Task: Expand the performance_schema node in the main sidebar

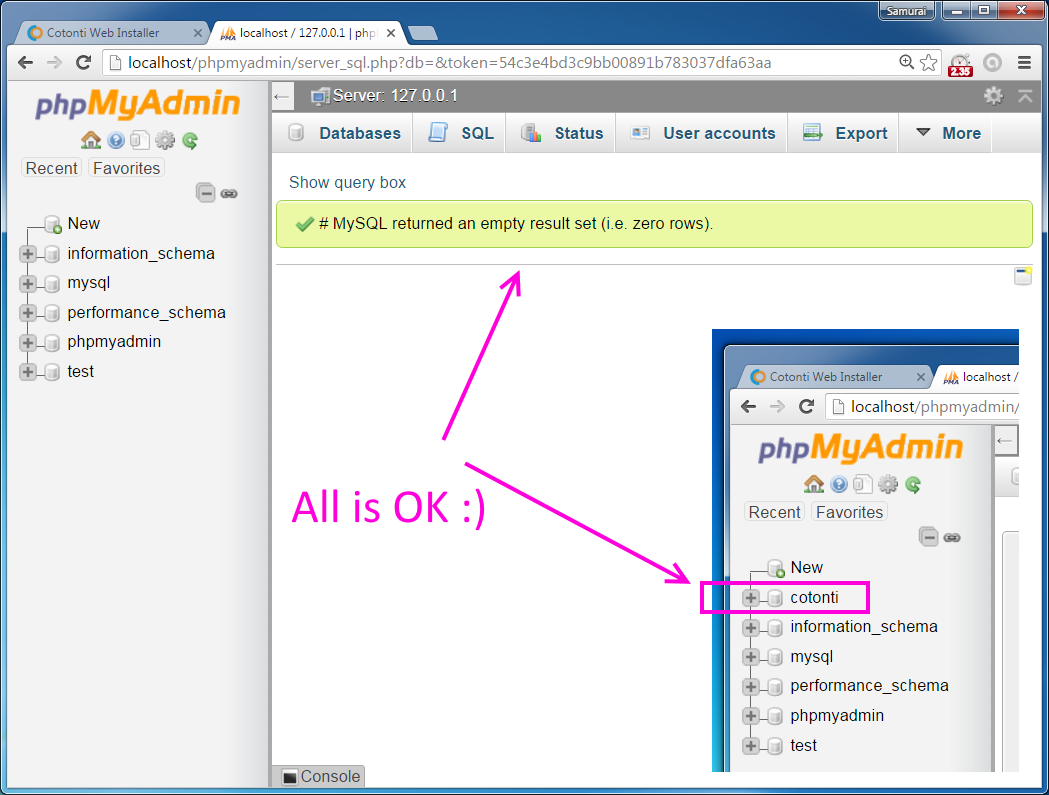Action: 27,313
